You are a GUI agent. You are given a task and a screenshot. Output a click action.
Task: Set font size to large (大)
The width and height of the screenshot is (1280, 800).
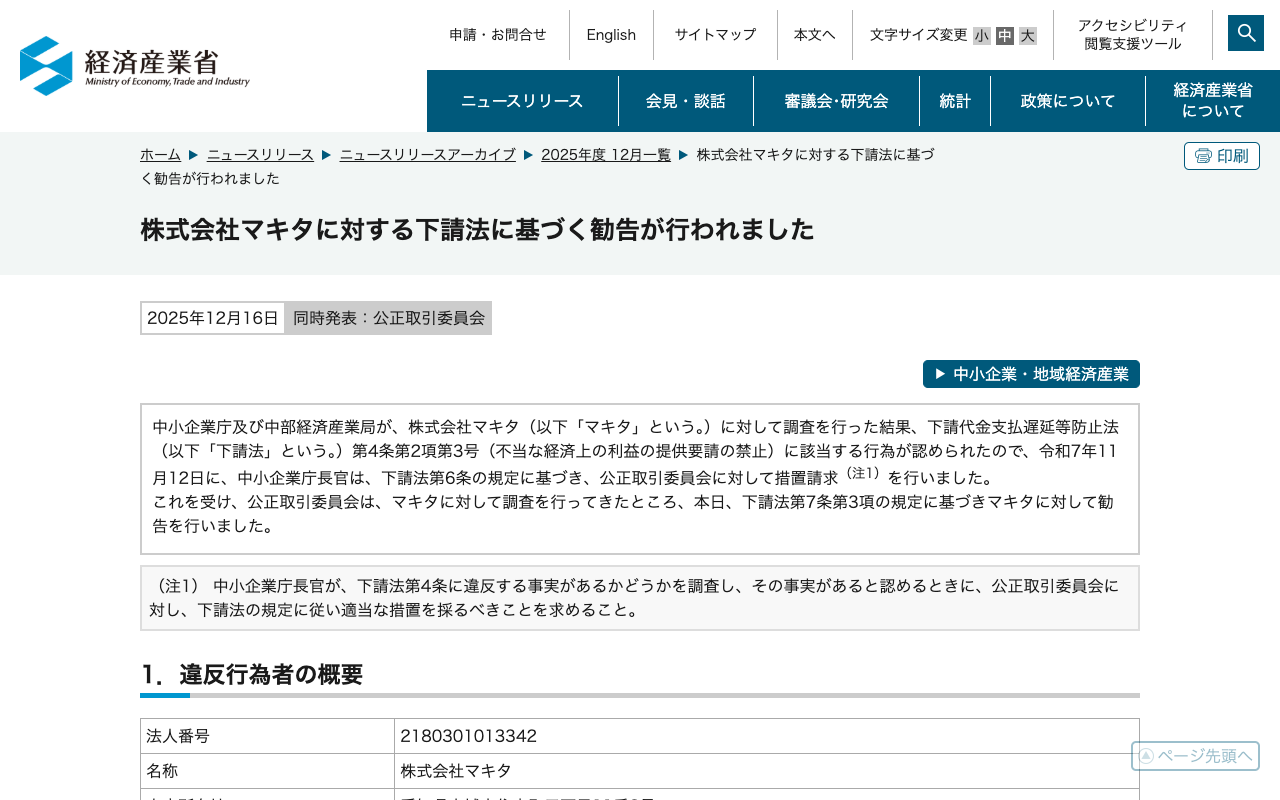[1028, 36]
